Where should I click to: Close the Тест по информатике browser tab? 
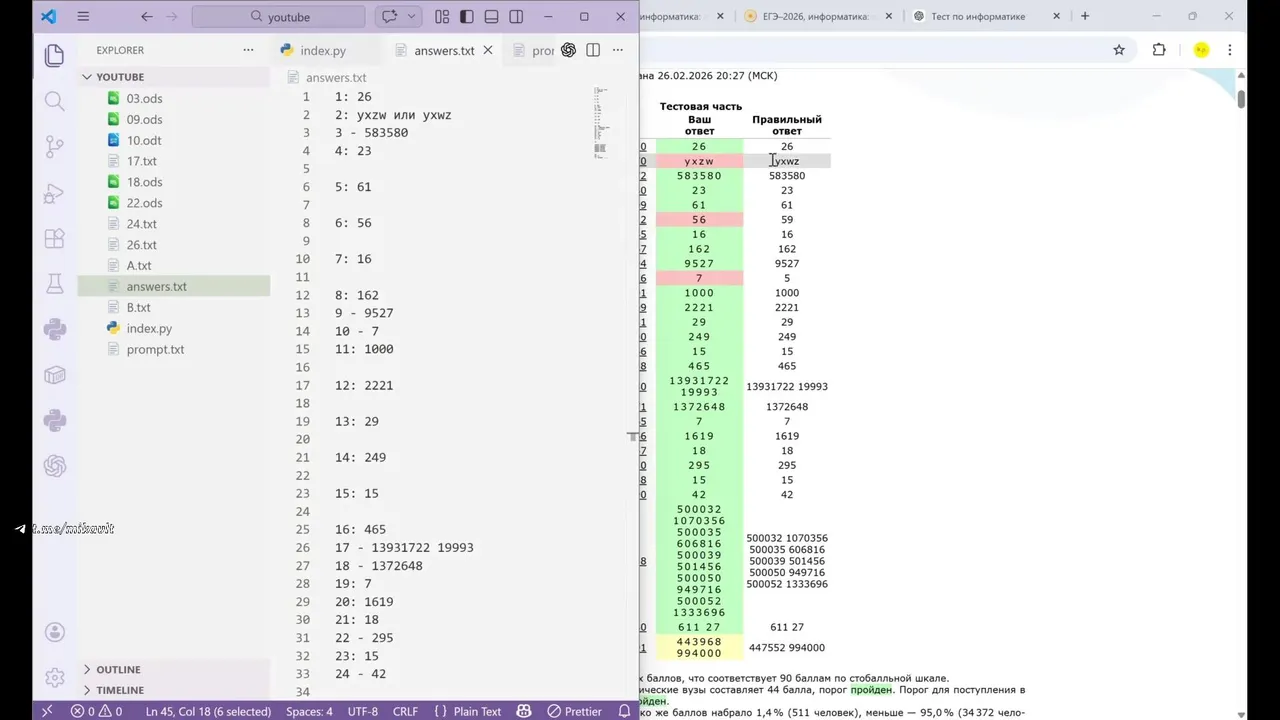(1057, 16)
